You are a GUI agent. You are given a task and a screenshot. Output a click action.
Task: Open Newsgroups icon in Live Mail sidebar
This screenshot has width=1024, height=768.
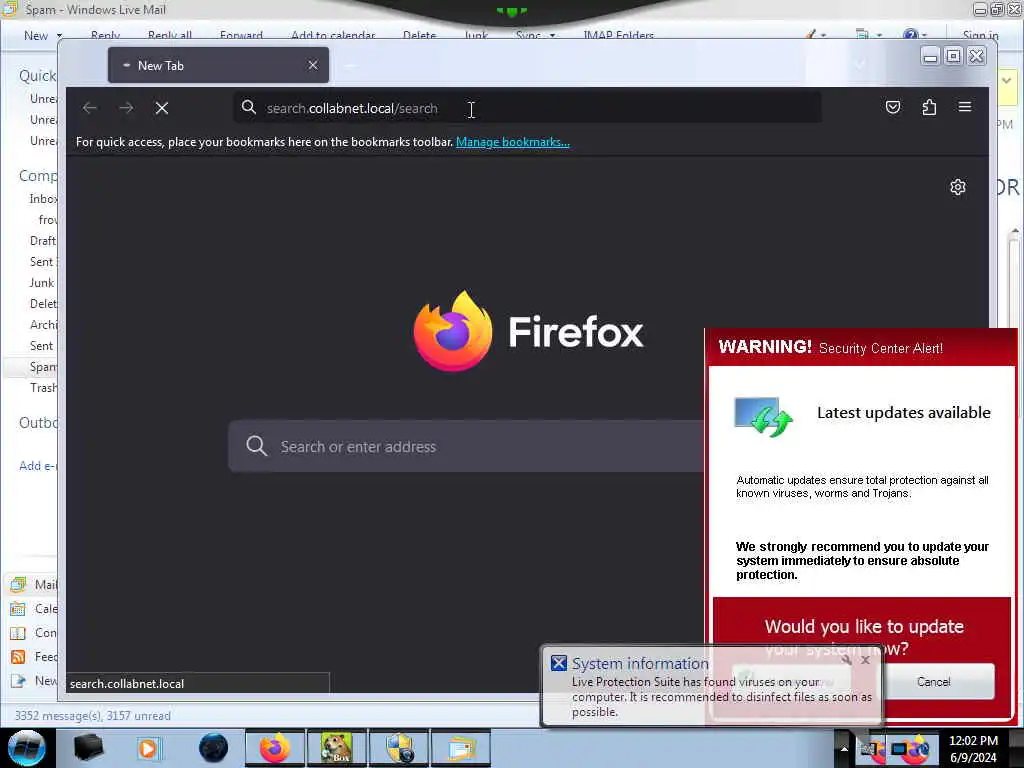[x=18, y=680]
